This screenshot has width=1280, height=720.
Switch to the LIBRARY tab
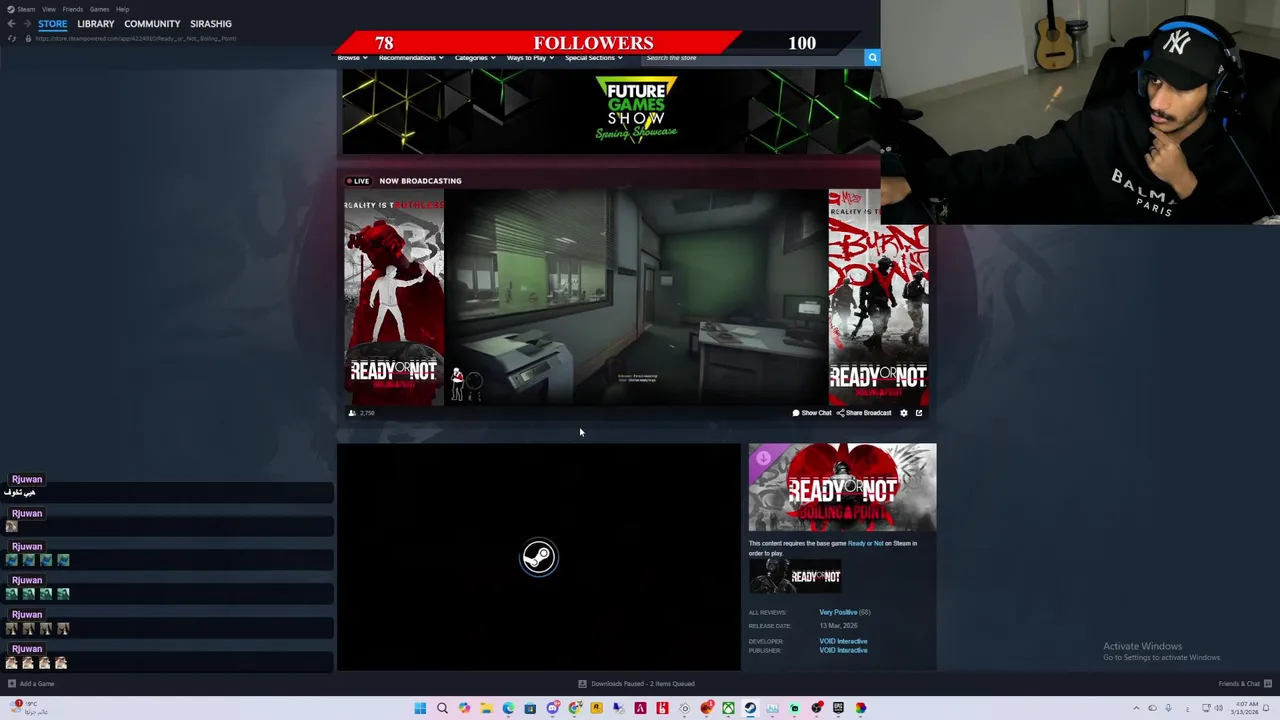point(96,24)
